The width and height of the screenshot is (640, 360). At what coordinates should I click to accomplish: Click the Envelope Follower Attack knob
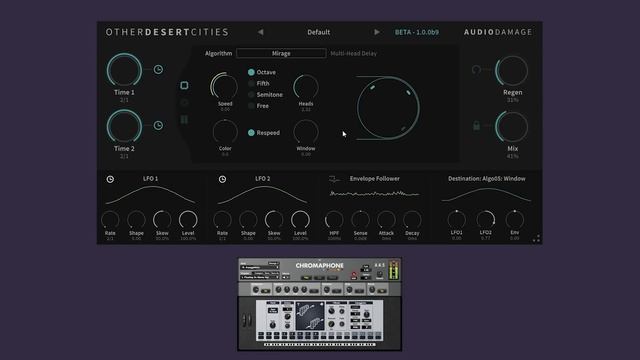(386, 220)
